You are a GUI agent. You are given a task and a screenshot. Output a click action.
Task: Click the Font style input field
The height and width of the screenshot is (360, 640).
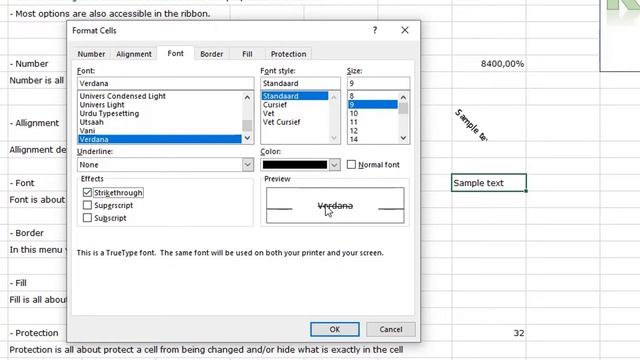tap(300, 83)
